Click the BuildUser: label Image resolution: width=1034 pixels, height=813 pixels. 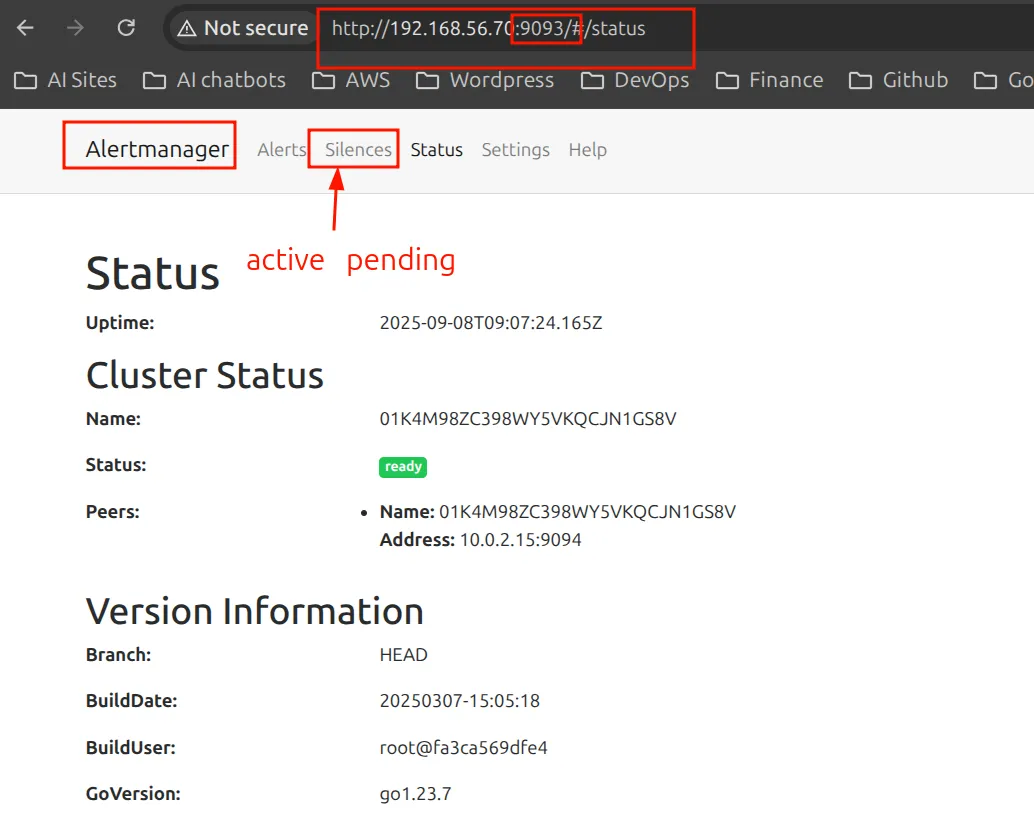point(131,747)
